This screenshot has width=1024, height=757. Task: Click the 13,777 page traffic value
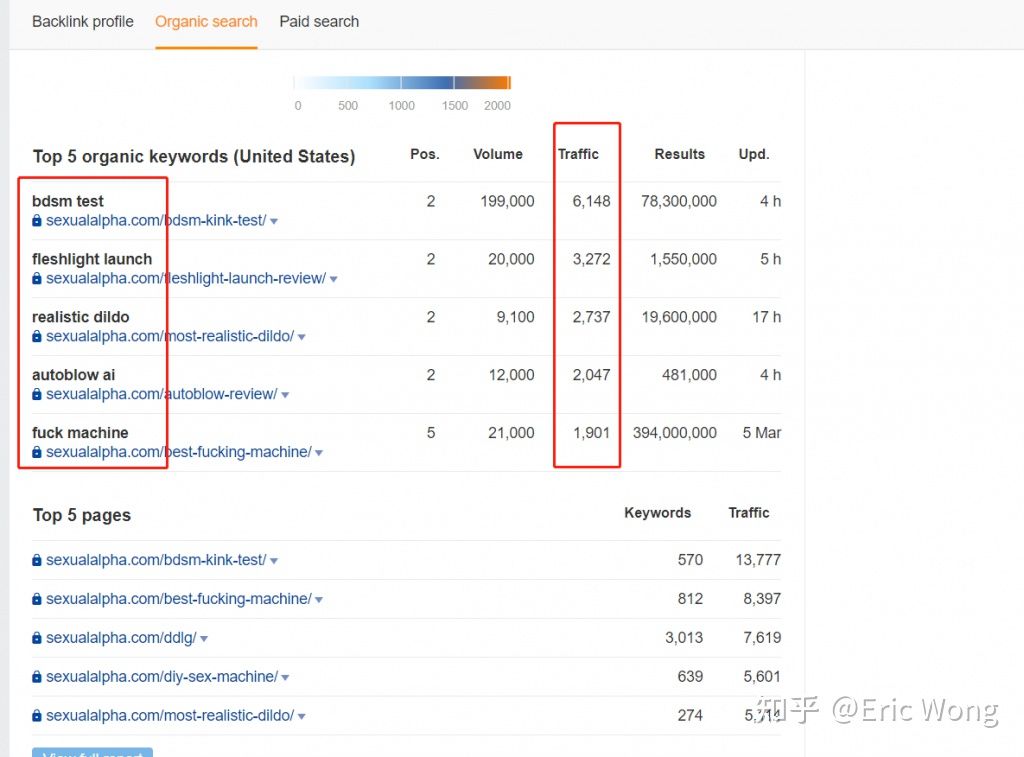point(758,560)
